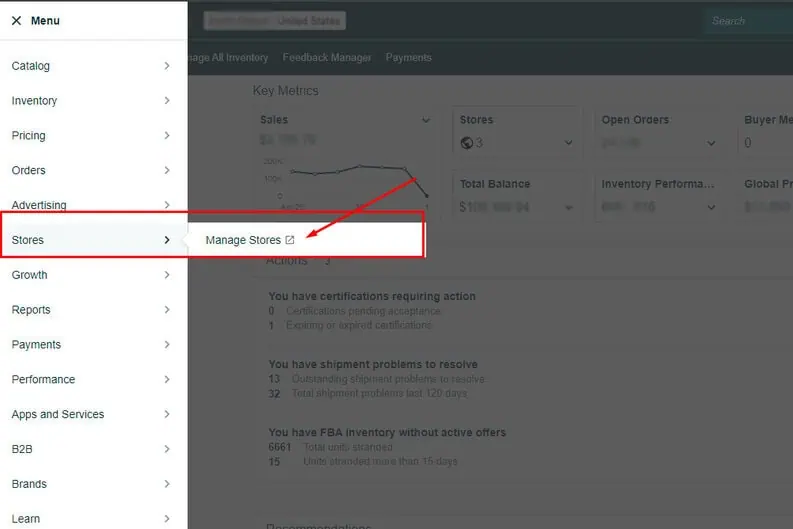
Task: Open the Pricing menu item
Action: pyautogui.click(x=94, y=136)
